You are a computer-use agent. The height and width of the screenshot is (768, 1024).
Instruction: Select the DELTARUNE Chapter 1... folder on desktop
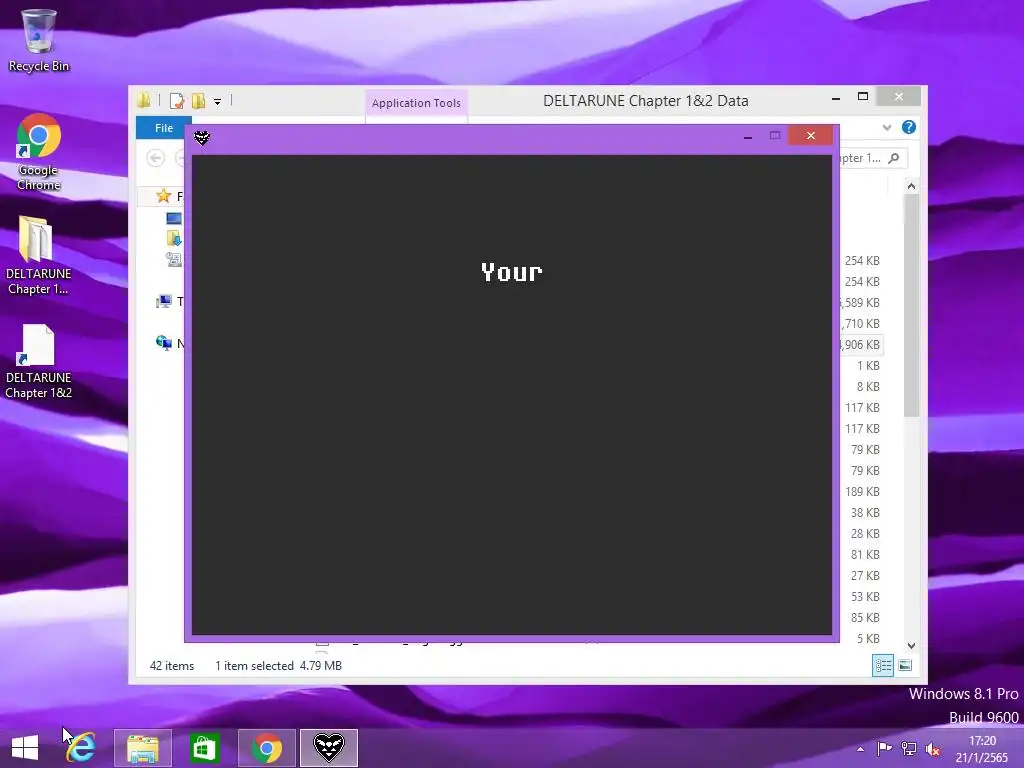pos(39,255)
